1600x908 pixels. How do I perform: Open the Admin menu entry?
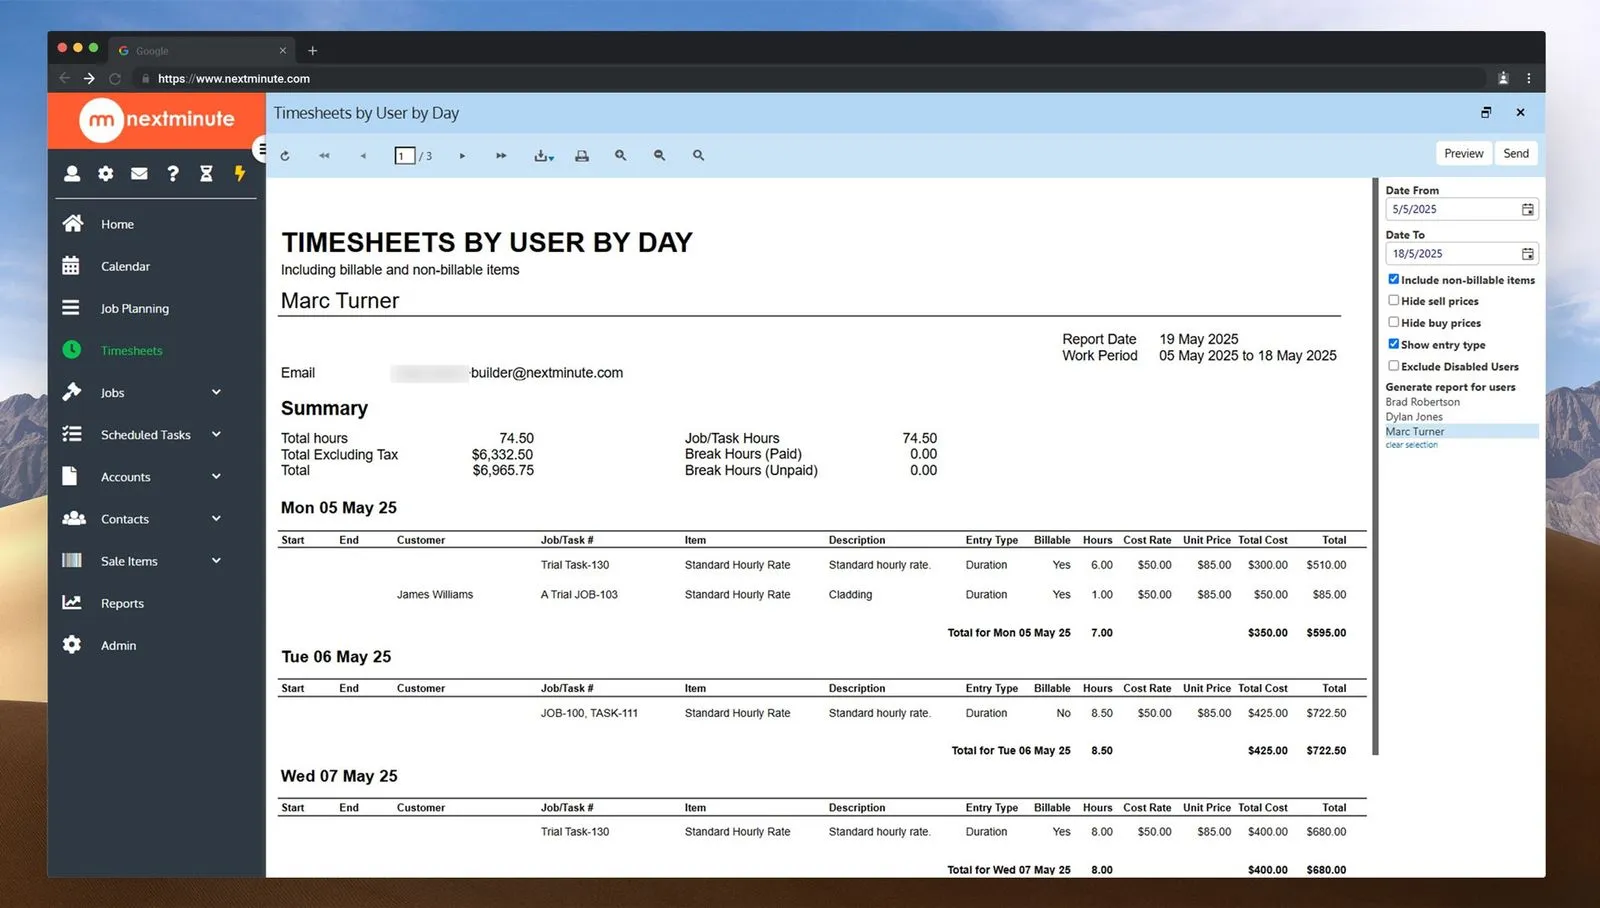118,645
